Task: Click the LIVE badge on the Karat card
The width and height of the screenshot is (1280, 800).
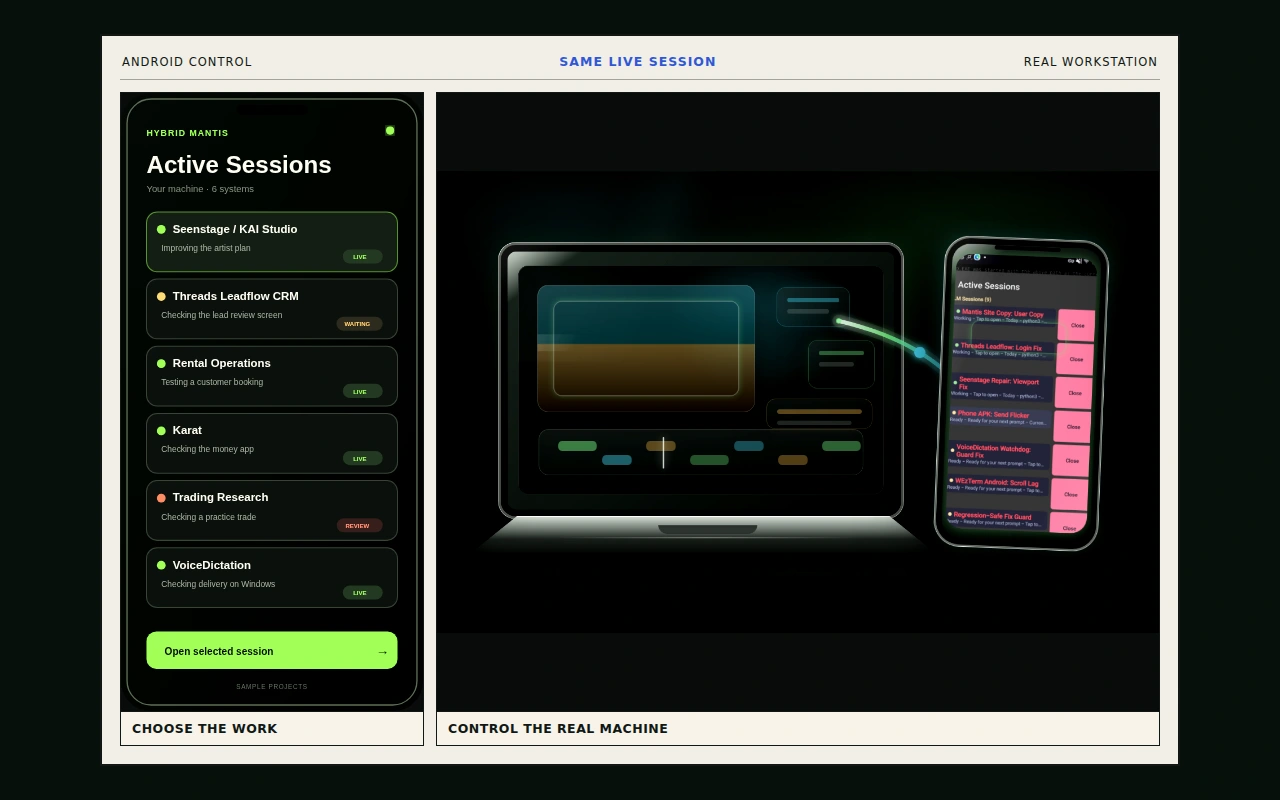Action: (362, 458)
